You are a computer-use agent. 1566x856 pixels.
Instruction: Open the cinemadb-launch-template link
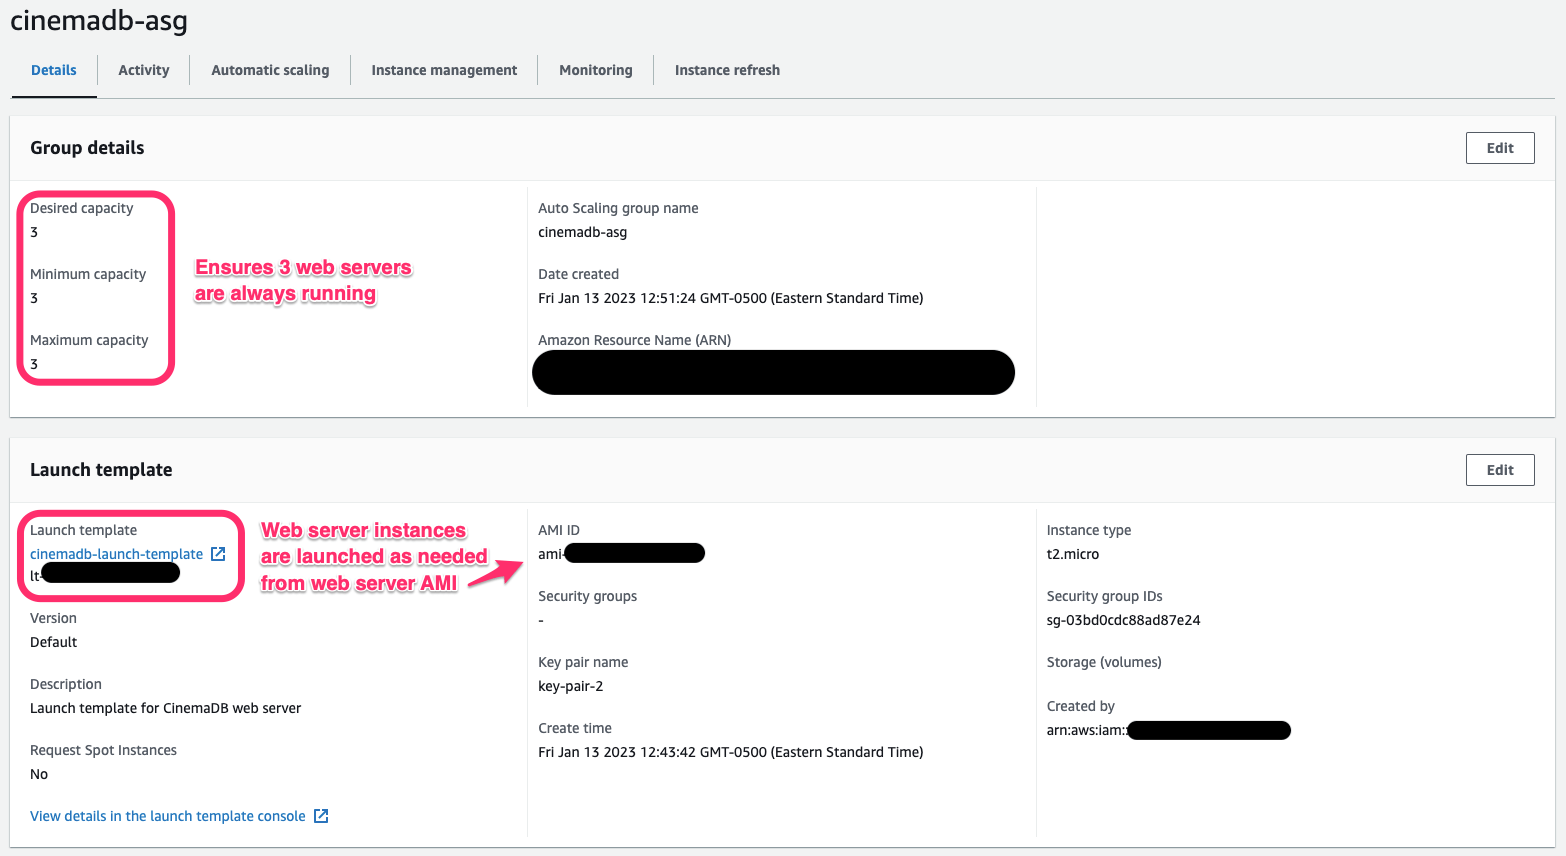click(x=116, y=554)
